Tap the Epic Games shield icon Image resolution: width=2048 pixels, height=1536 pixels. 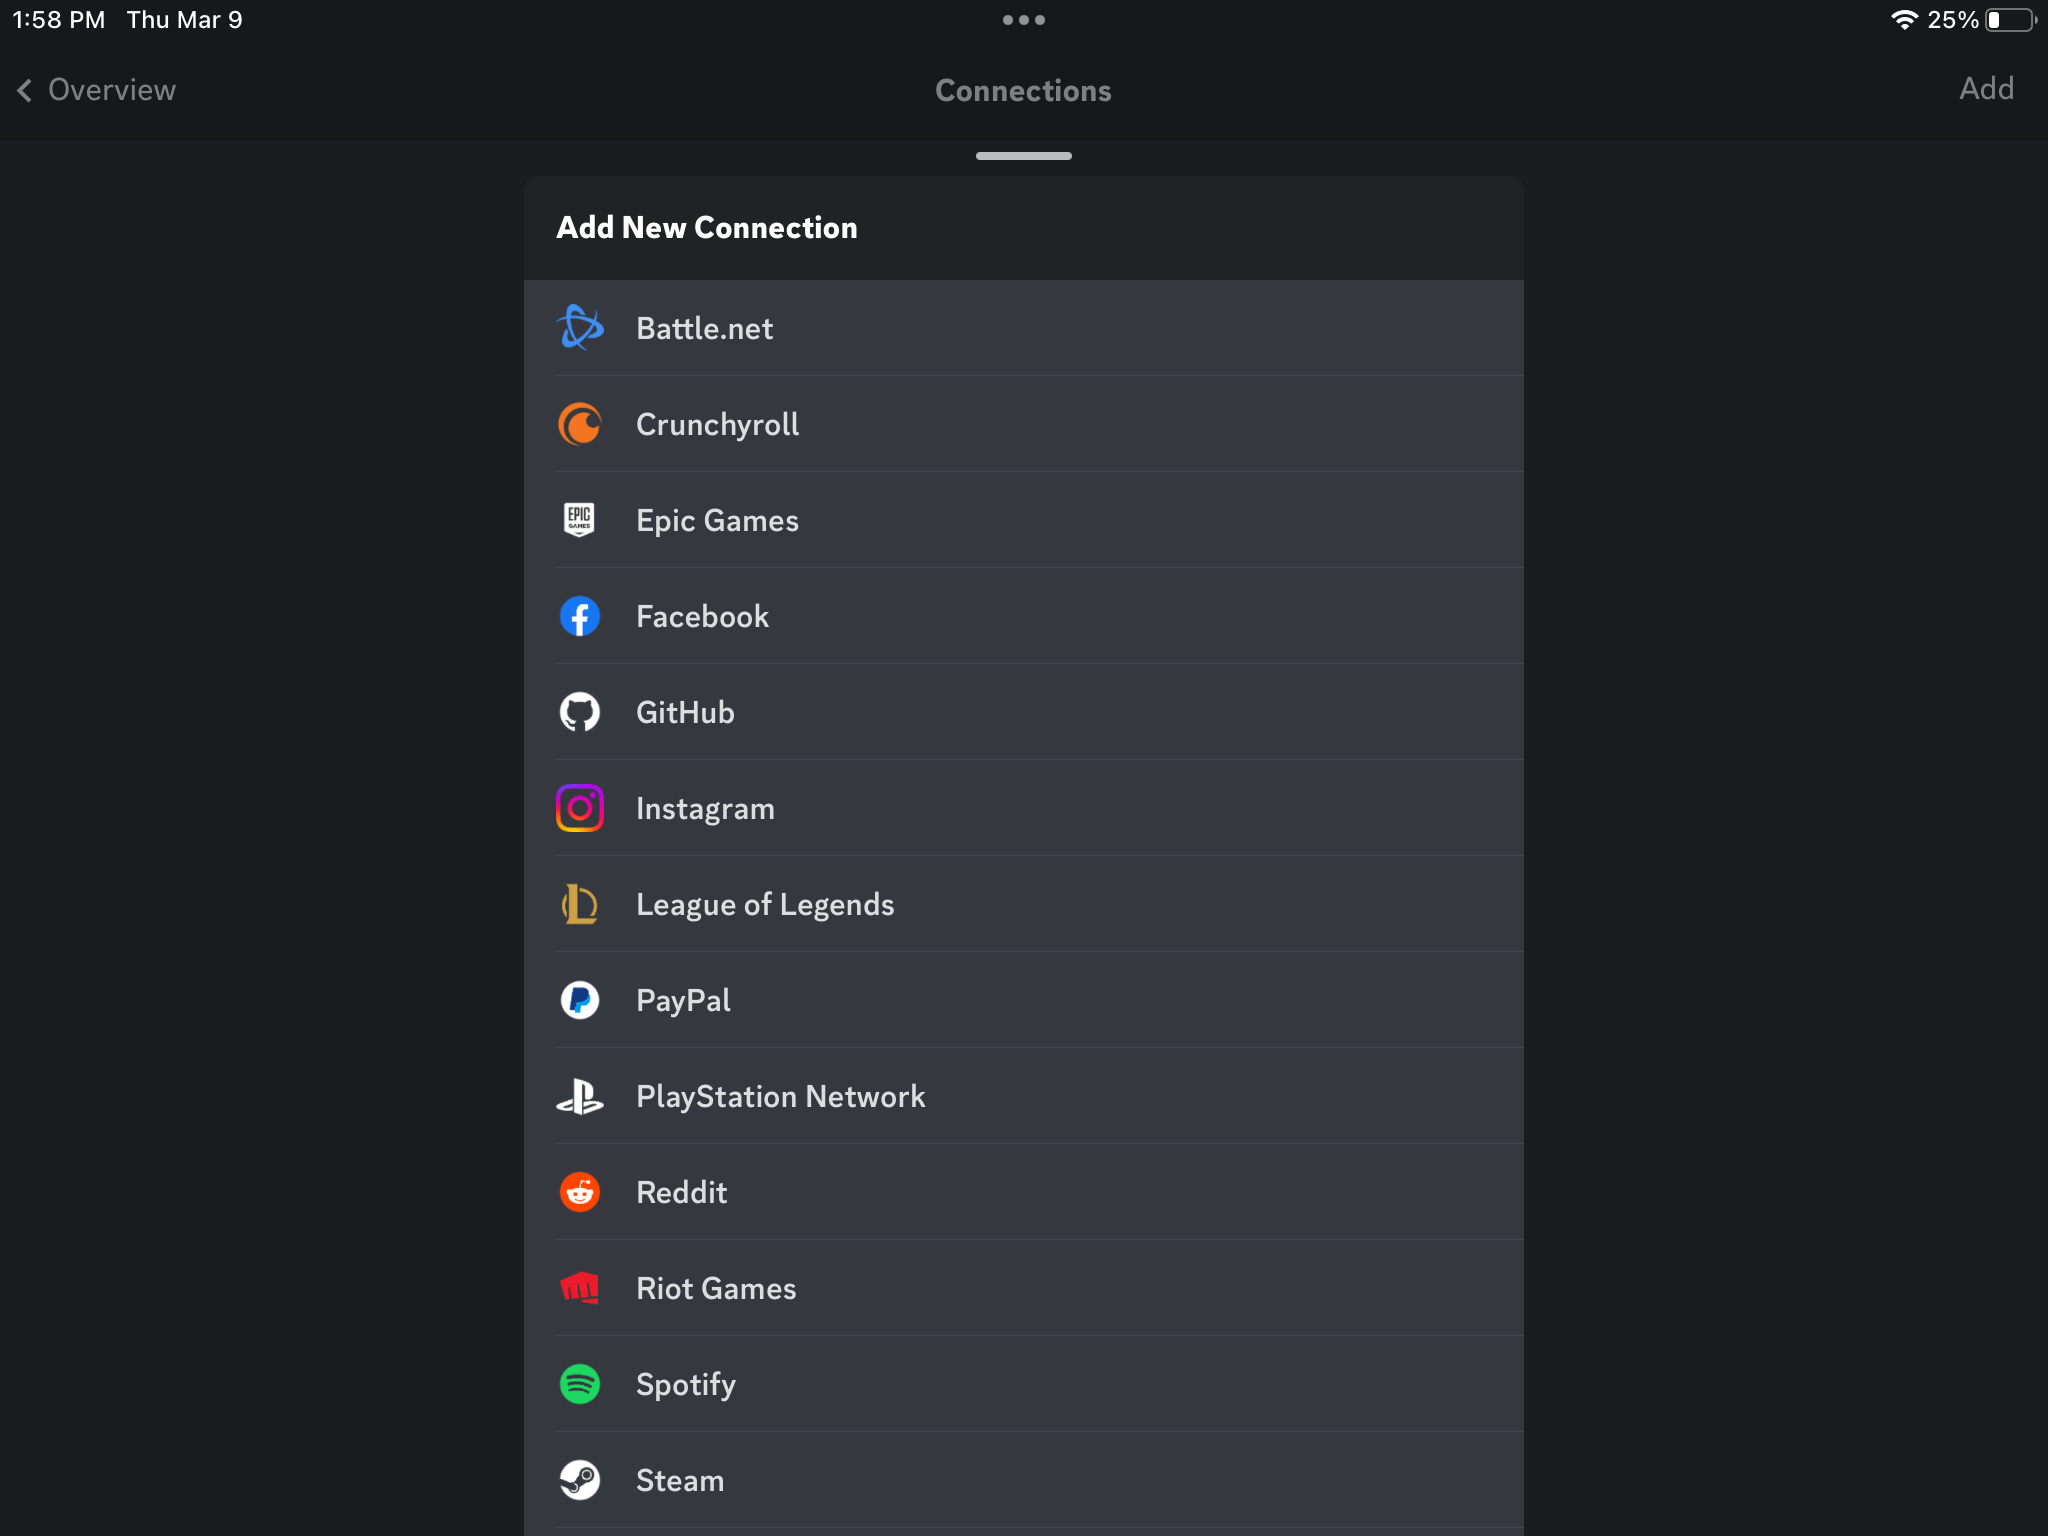pyautogui.click(x=580, y=520)
